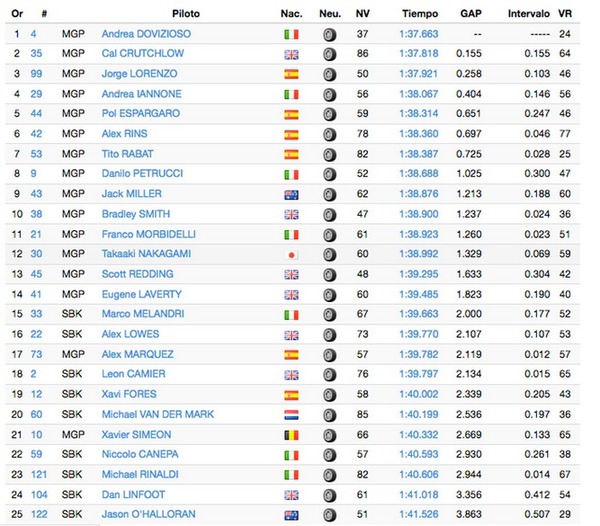Open Michael VAN DER MARK rider link

coord(158,414)
